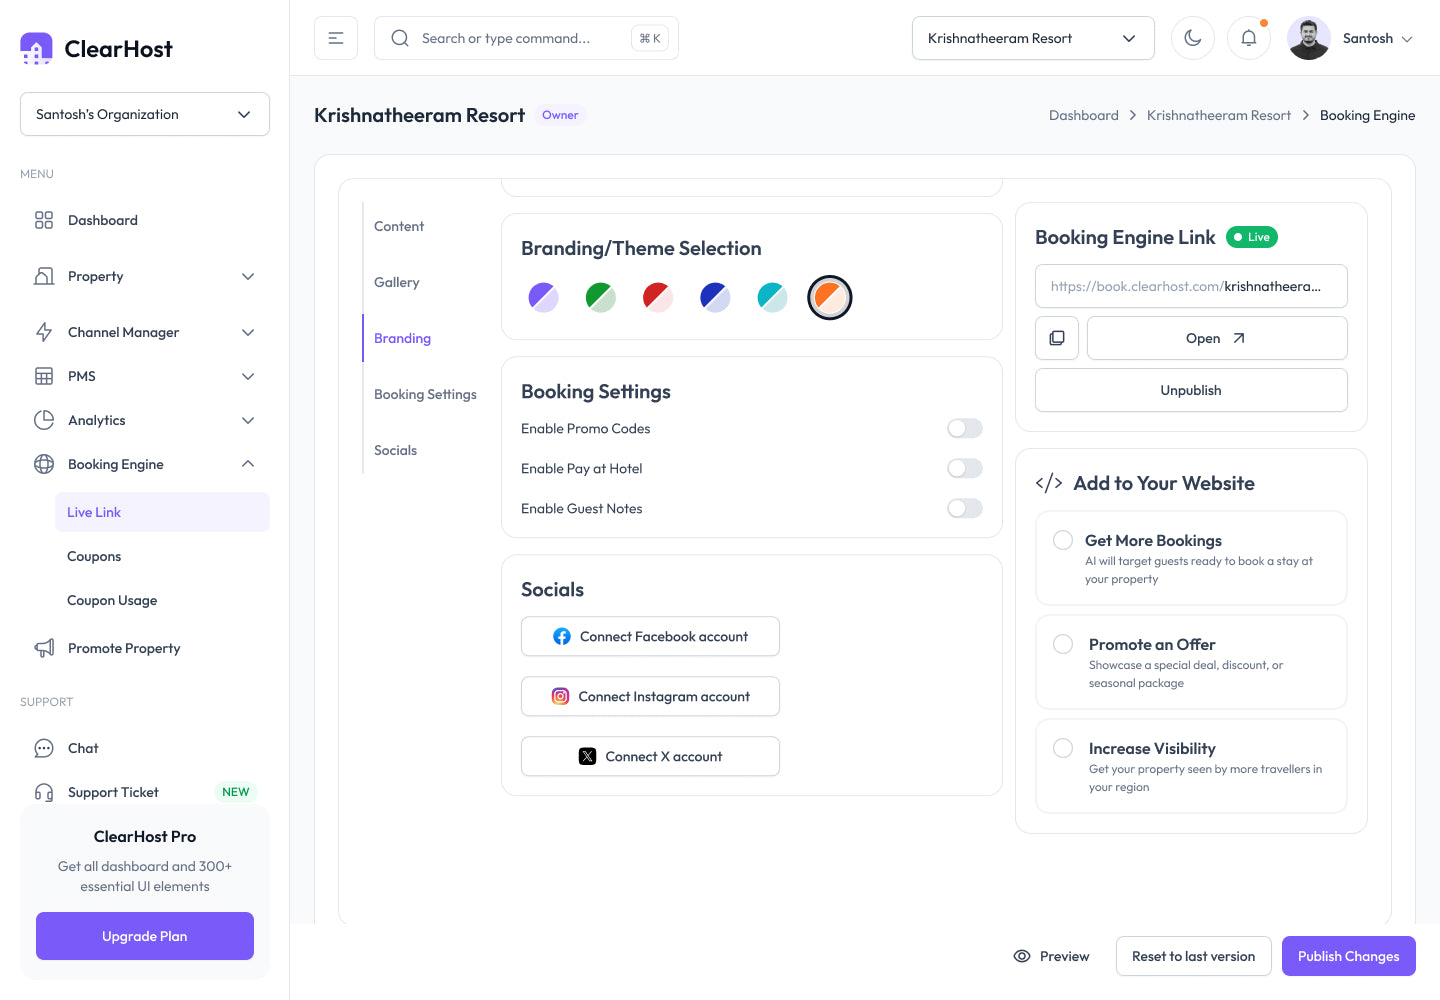Expand Analytics menu chevron
The width and height of the screenshot is (1440, 1000).
[x=248, y=420]
